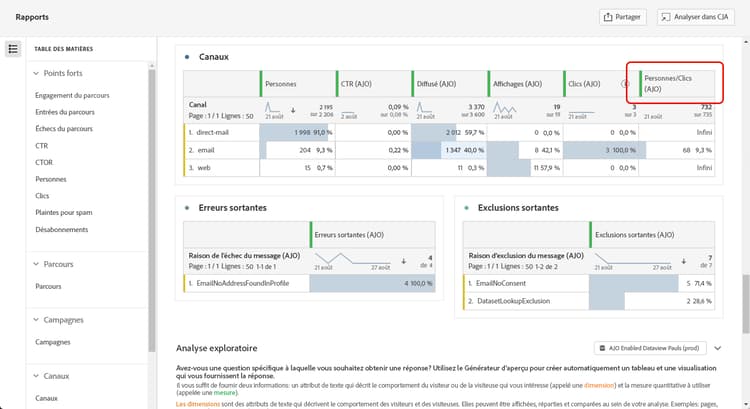Go to Désabonnements
Image resolution: width=750 pixels, height=409 pixels.
pos(62,230)
